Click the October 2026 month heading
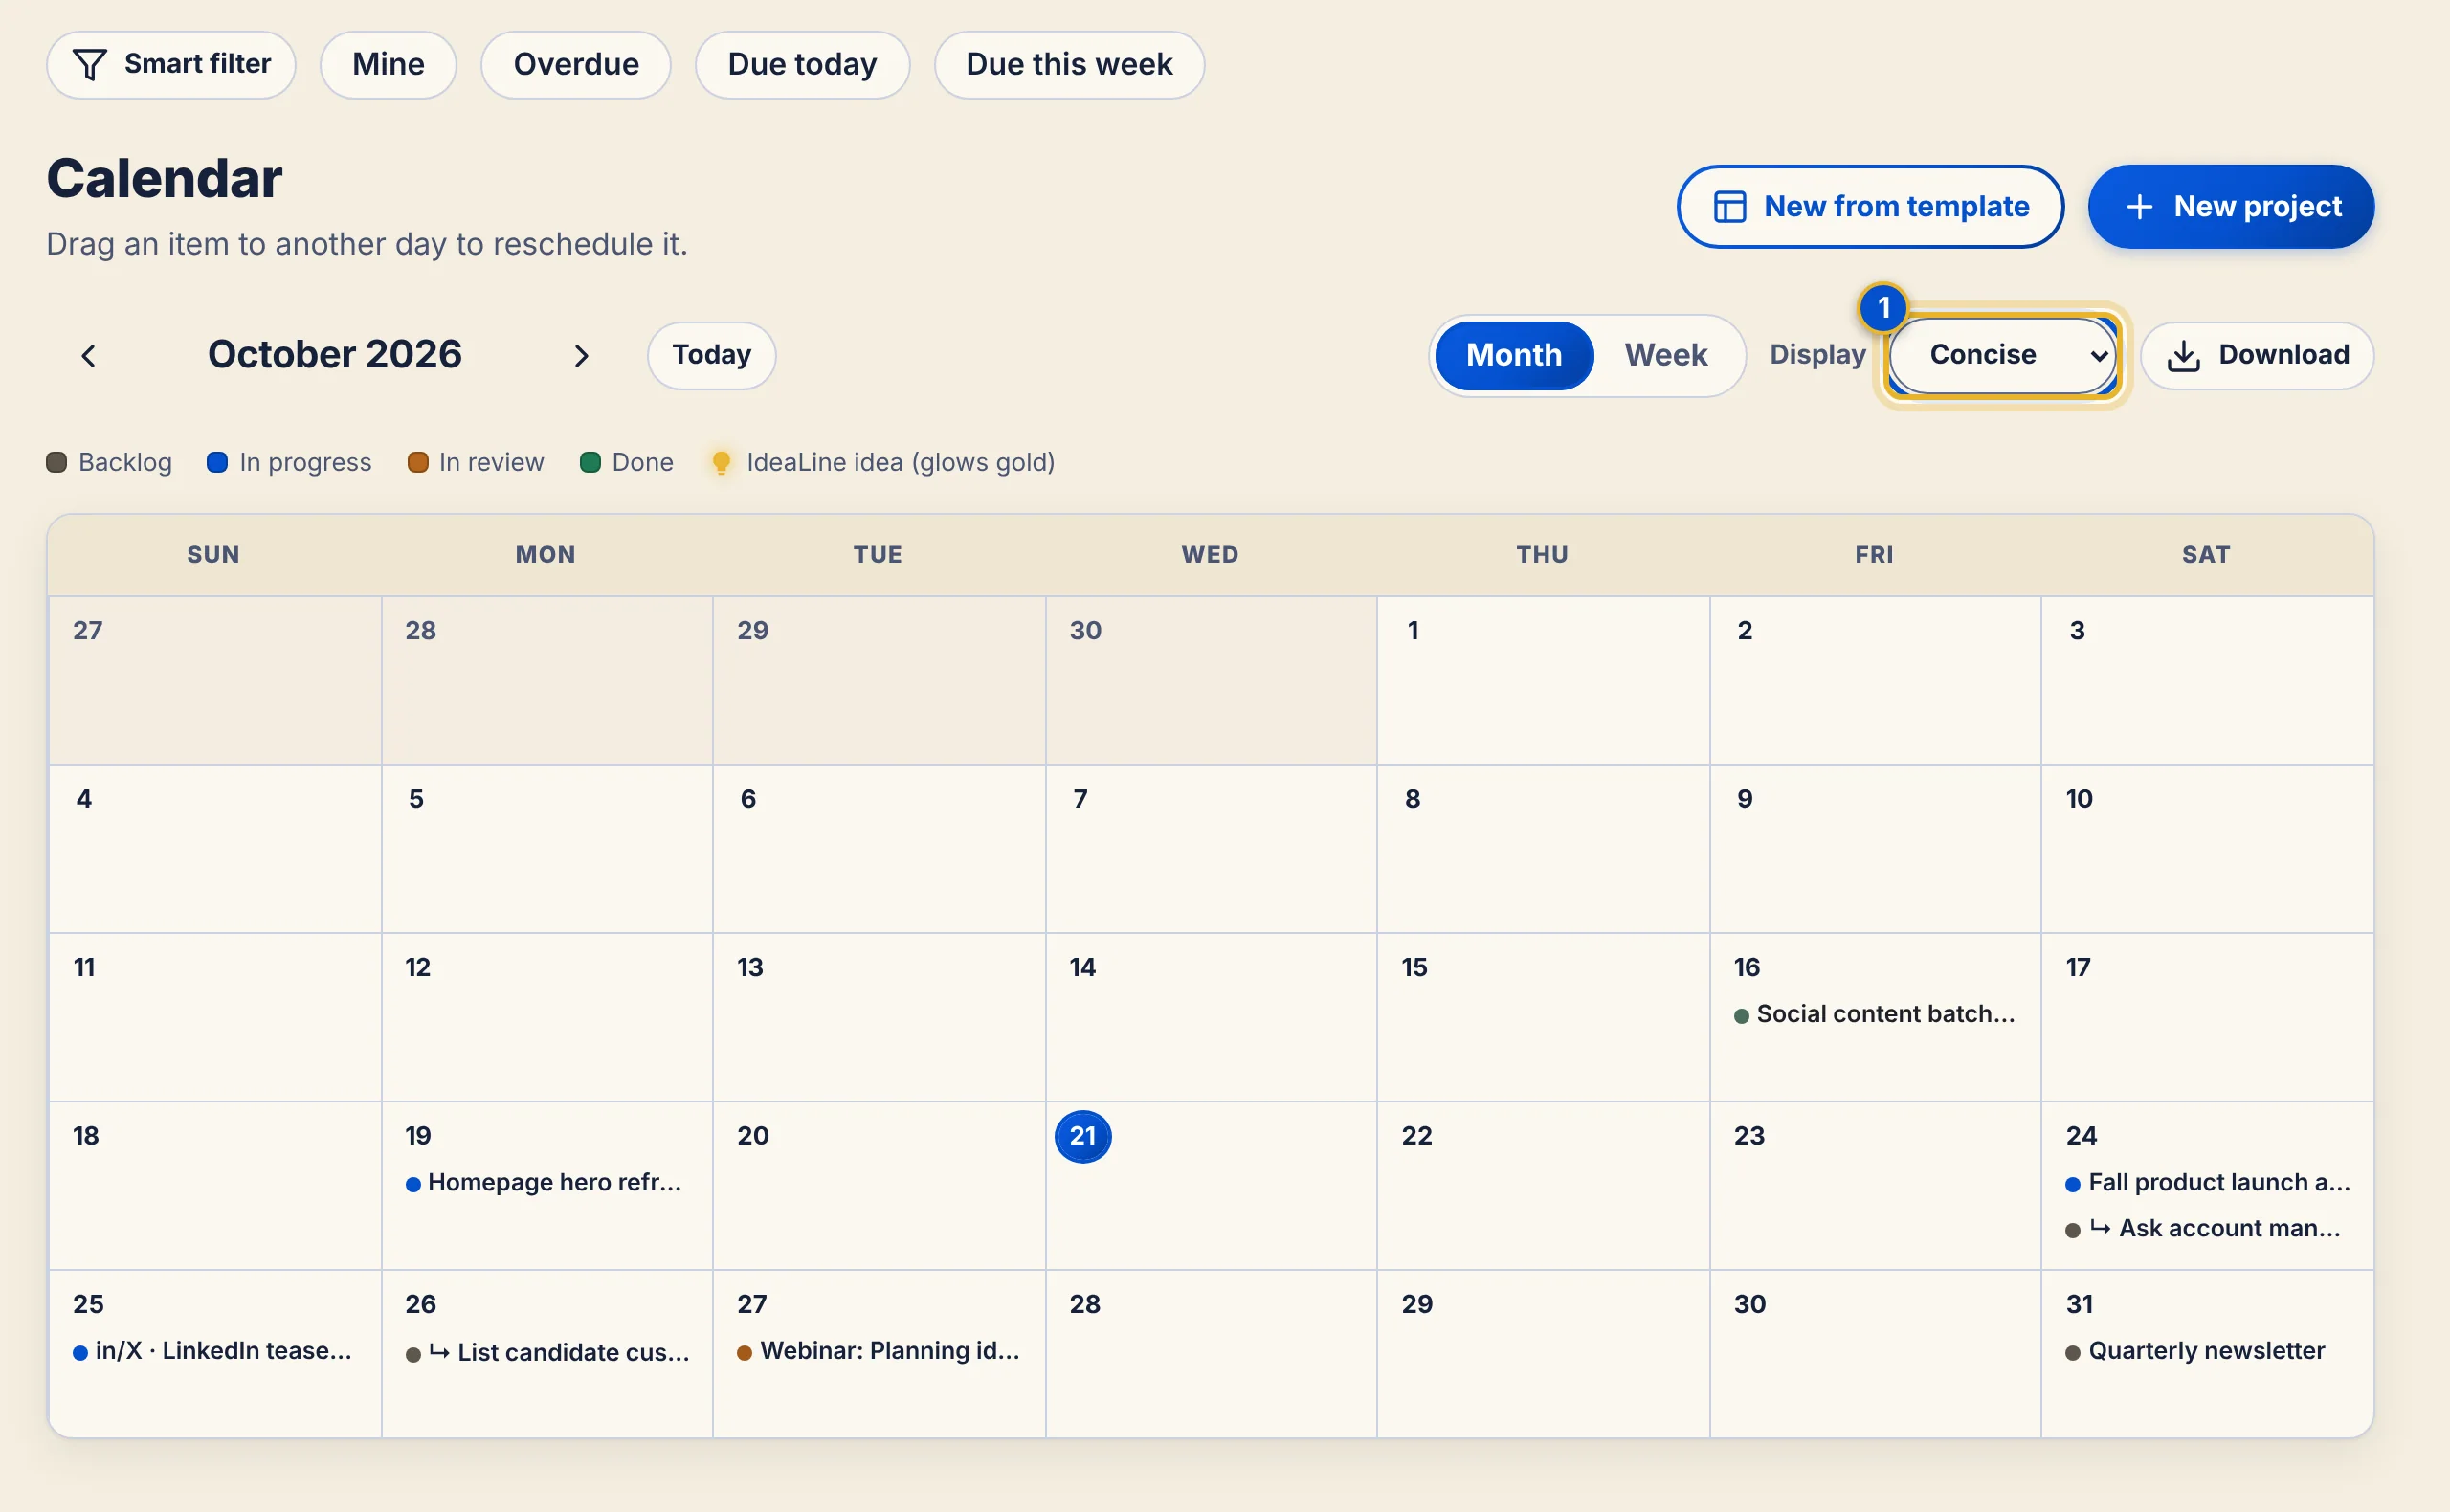Image resolution: width=2450 pixels, height=1512 pixels. click(x=335, y=354)
